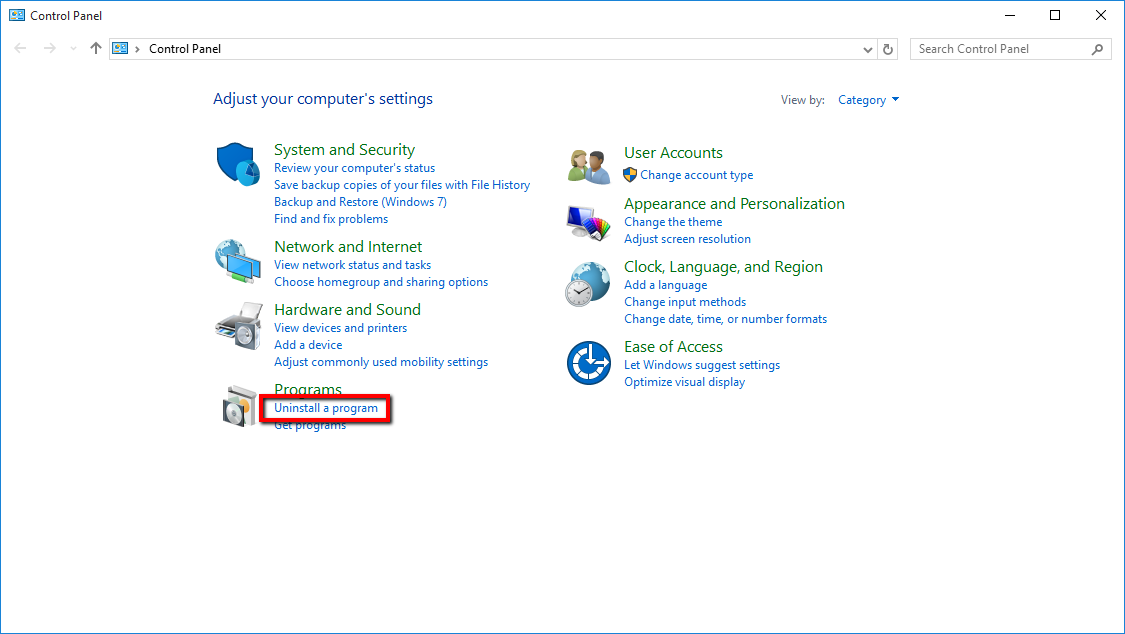Open the View by Category dropdown

tap(868, 100)
